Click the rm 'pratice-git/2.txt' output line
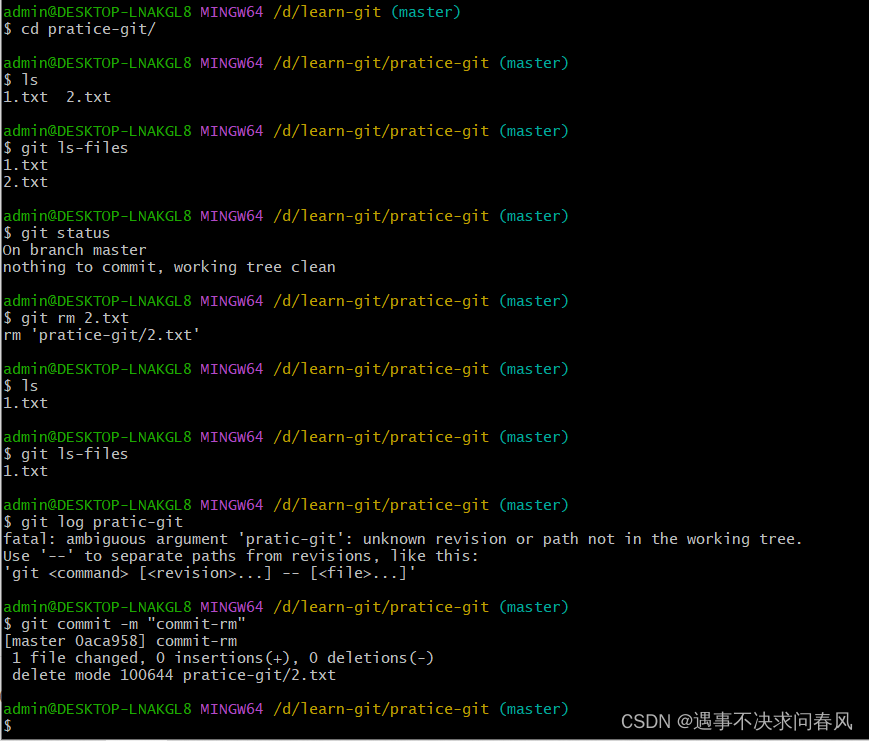Viewport: 869px width, 741px height. tap(101, 335)
